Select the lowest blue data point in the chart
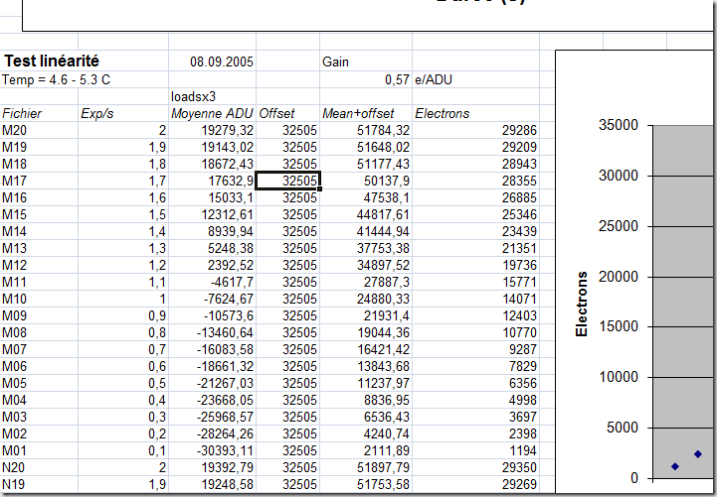Image resolution: width=717 pixels, height=497 pixels. [x=675, y=466]
